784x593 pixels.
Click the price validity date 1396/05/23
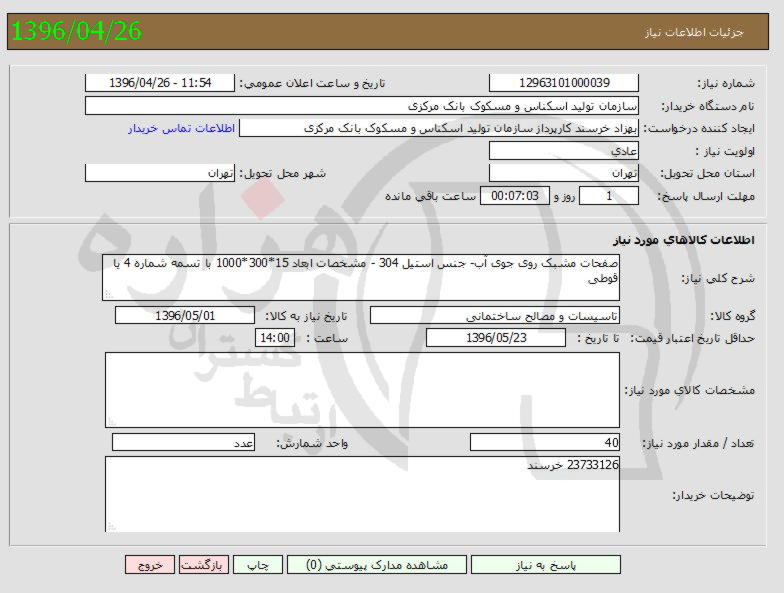click(495, 338)
